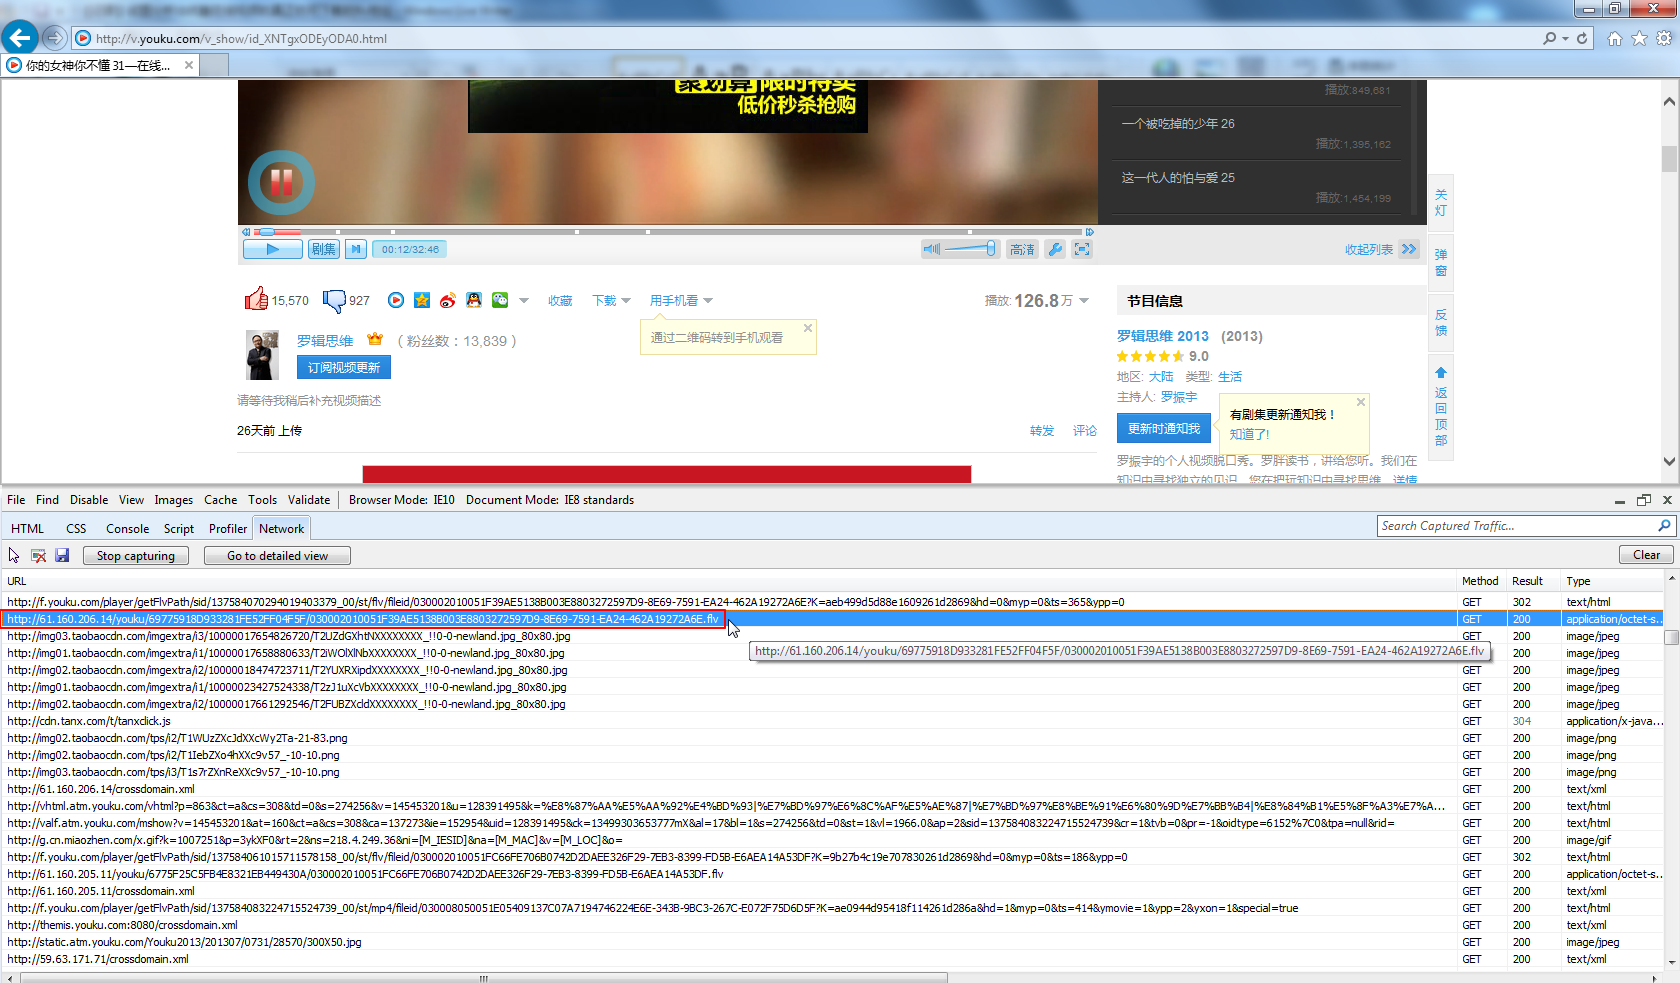
Task: Expand the 下载 download dropdown
Action: coord(611,300)
